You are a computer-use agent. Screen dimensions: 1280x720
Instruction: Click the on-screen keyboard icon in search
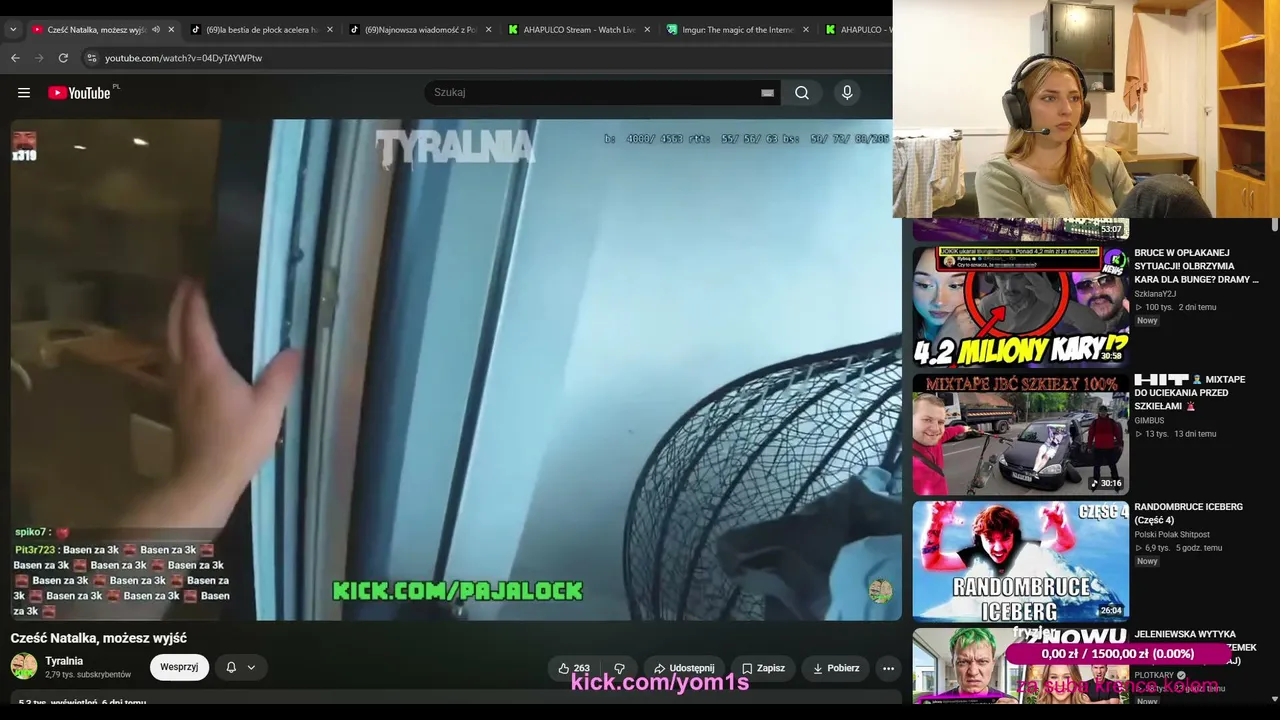[767, 93]
